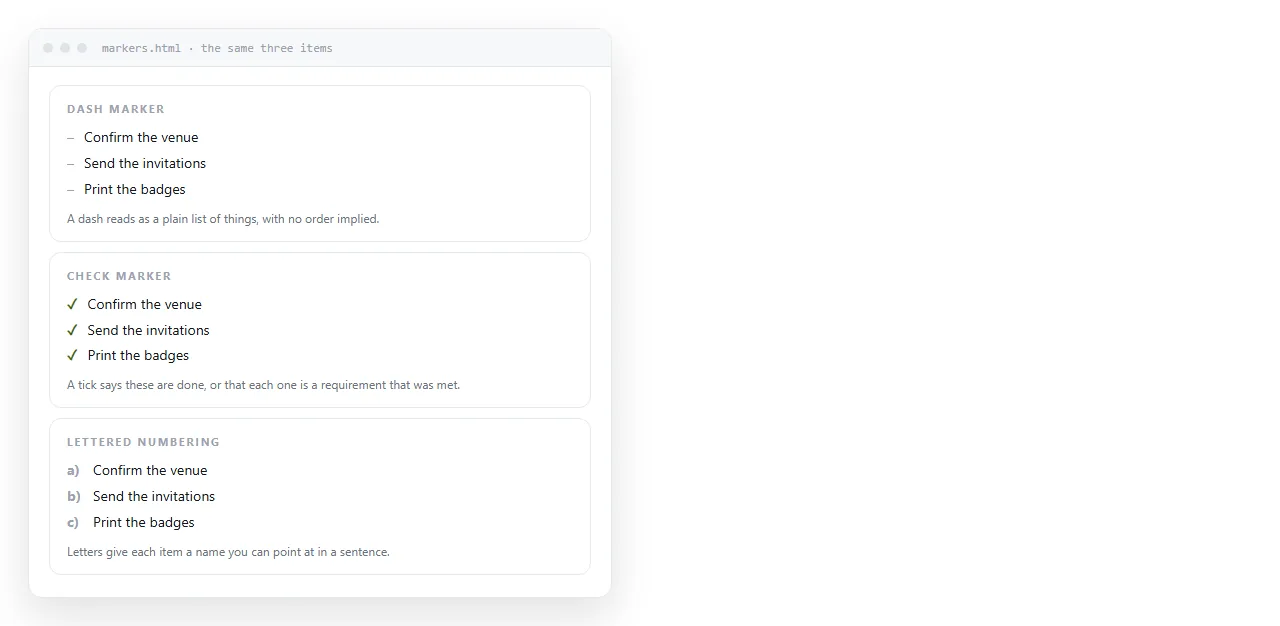Click the dash marker before Confirm the venue
Viewport: 1280px width, 626px height.
[x=71, y=138]
